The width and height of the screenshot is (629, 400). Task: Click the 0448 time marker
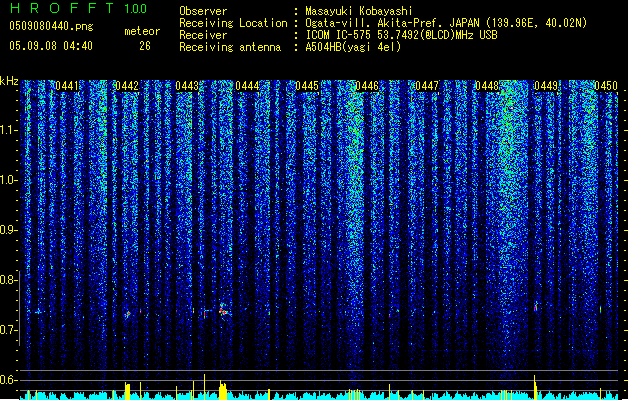(487, 86)
